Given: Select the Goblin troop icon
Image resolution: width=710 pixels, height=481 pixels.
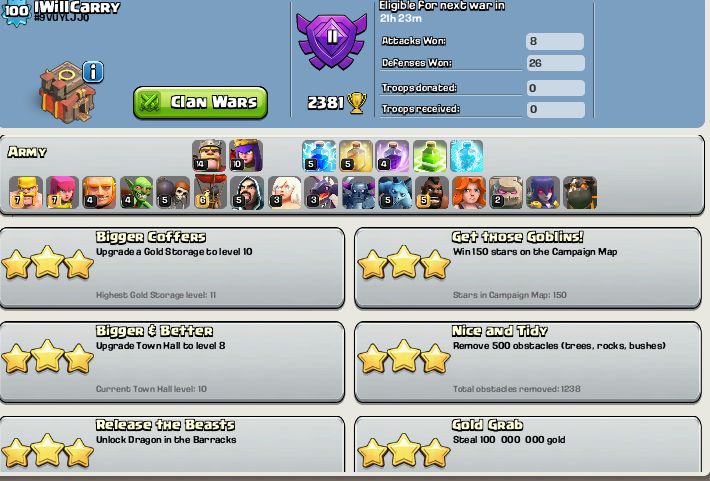Looking at the screenshot, I should [136, 192].
